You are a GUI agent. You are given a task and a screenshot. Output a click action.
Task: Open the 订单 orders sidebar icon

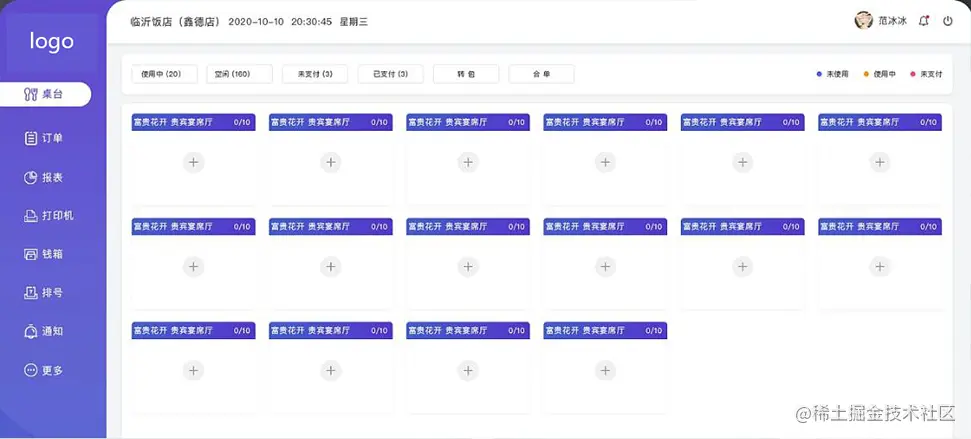tap(31, 138)
